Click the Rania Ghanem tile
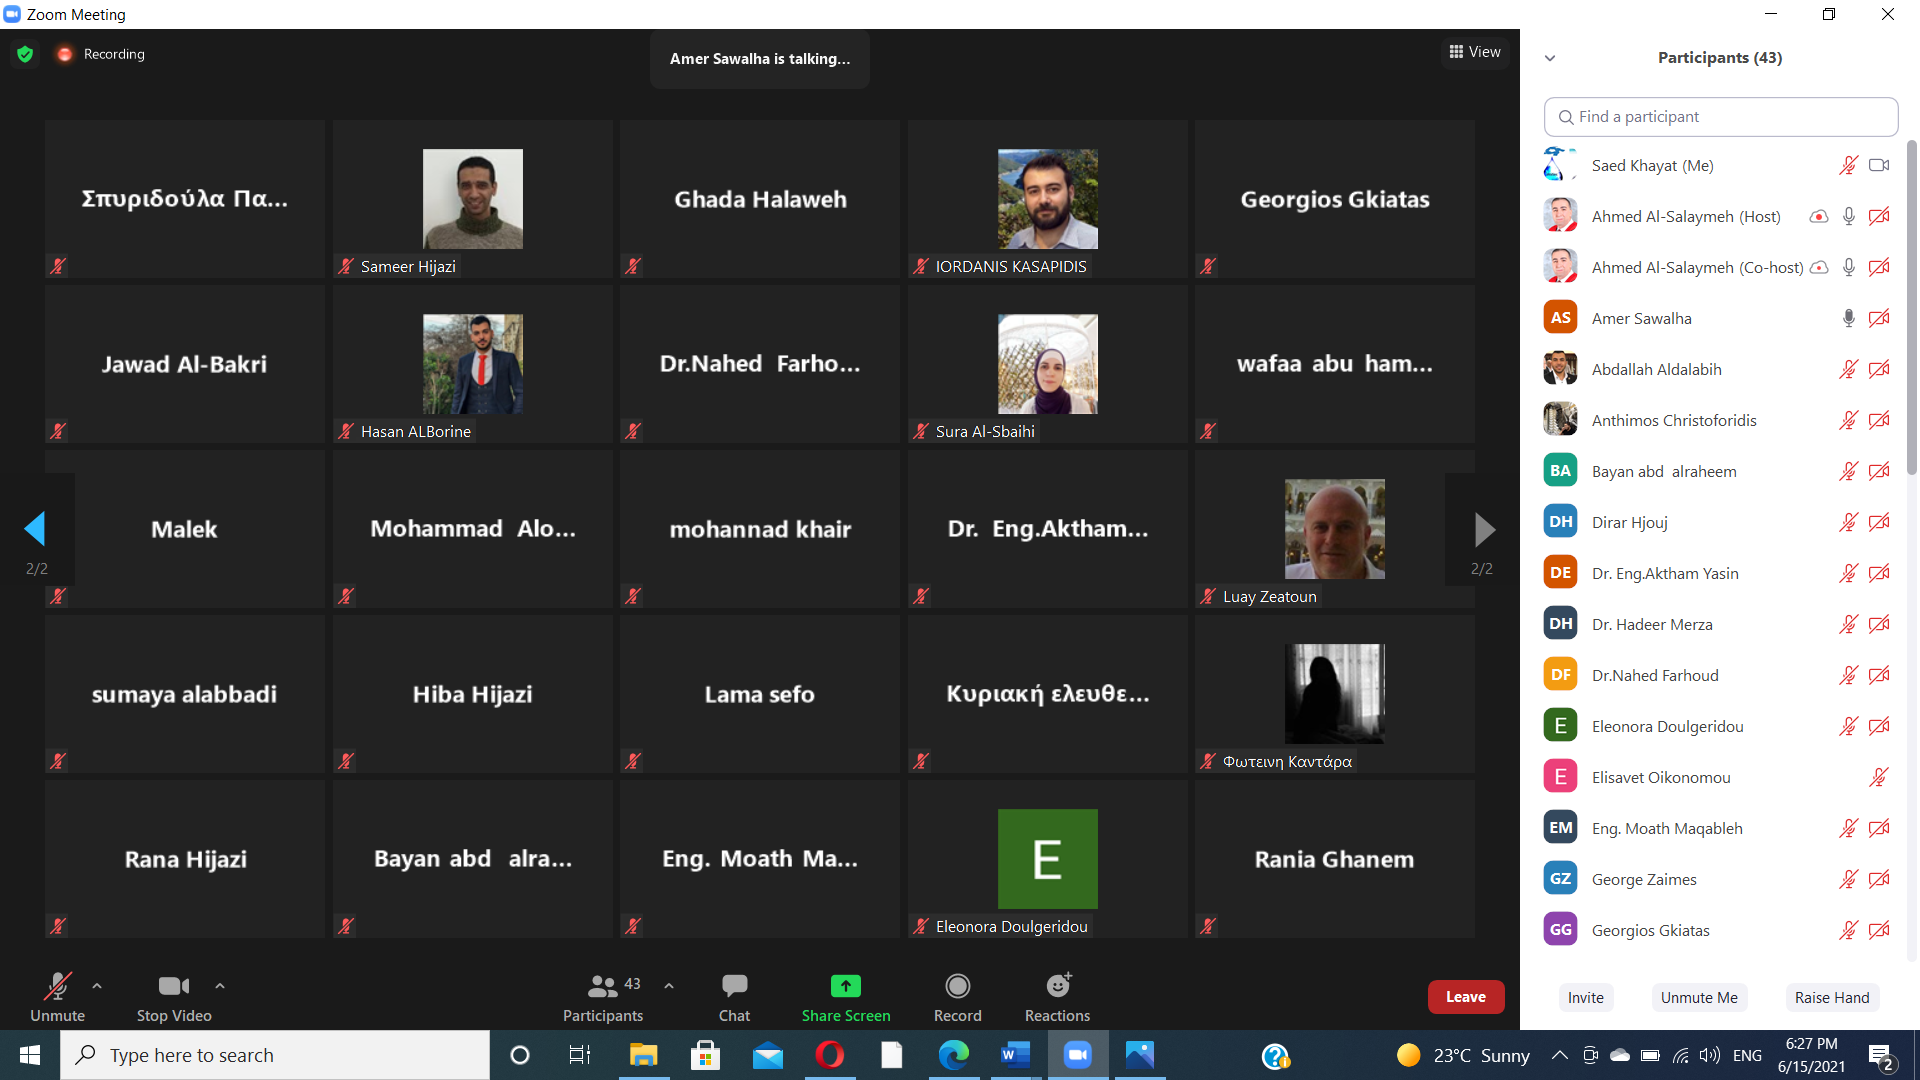The image size is (1920, 1080). coord(1334,859)
